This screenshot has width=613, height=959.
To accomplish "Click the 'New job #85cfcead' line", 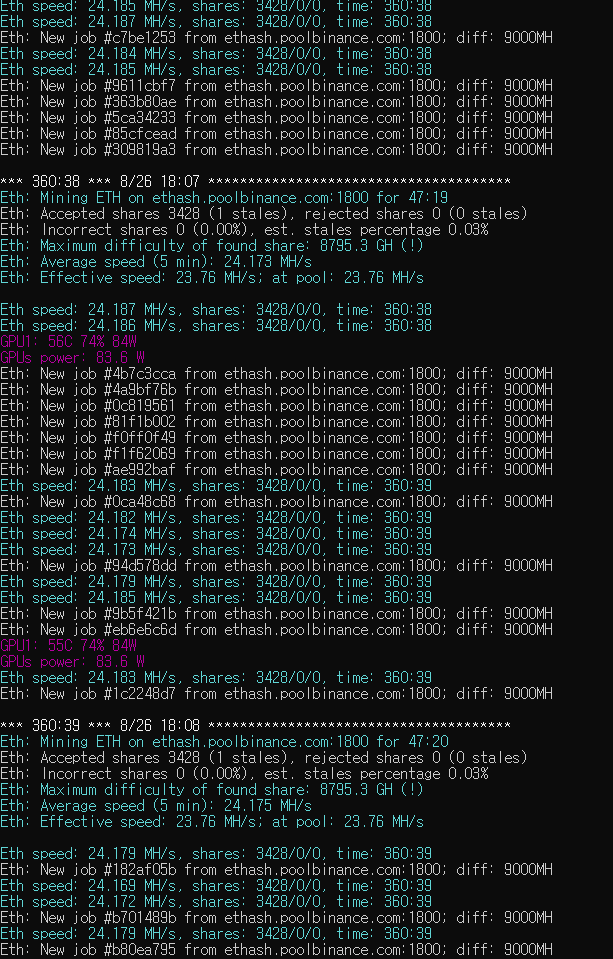I will (x=277, y=133).
